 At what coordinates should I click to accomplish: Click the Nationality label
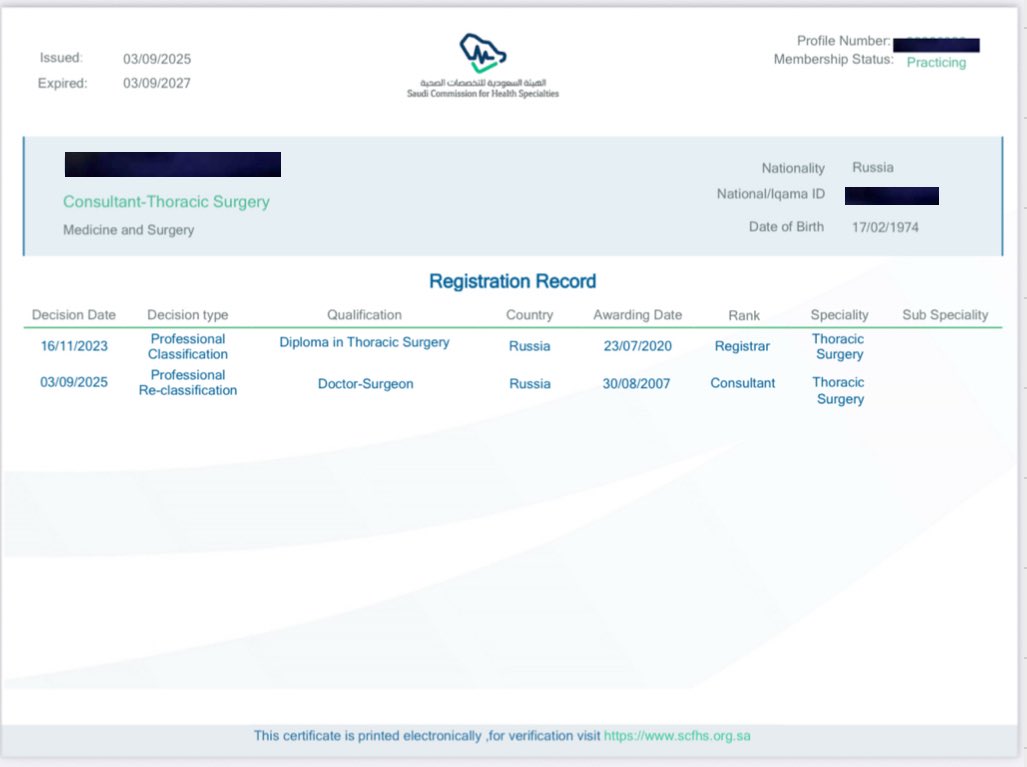793,168
